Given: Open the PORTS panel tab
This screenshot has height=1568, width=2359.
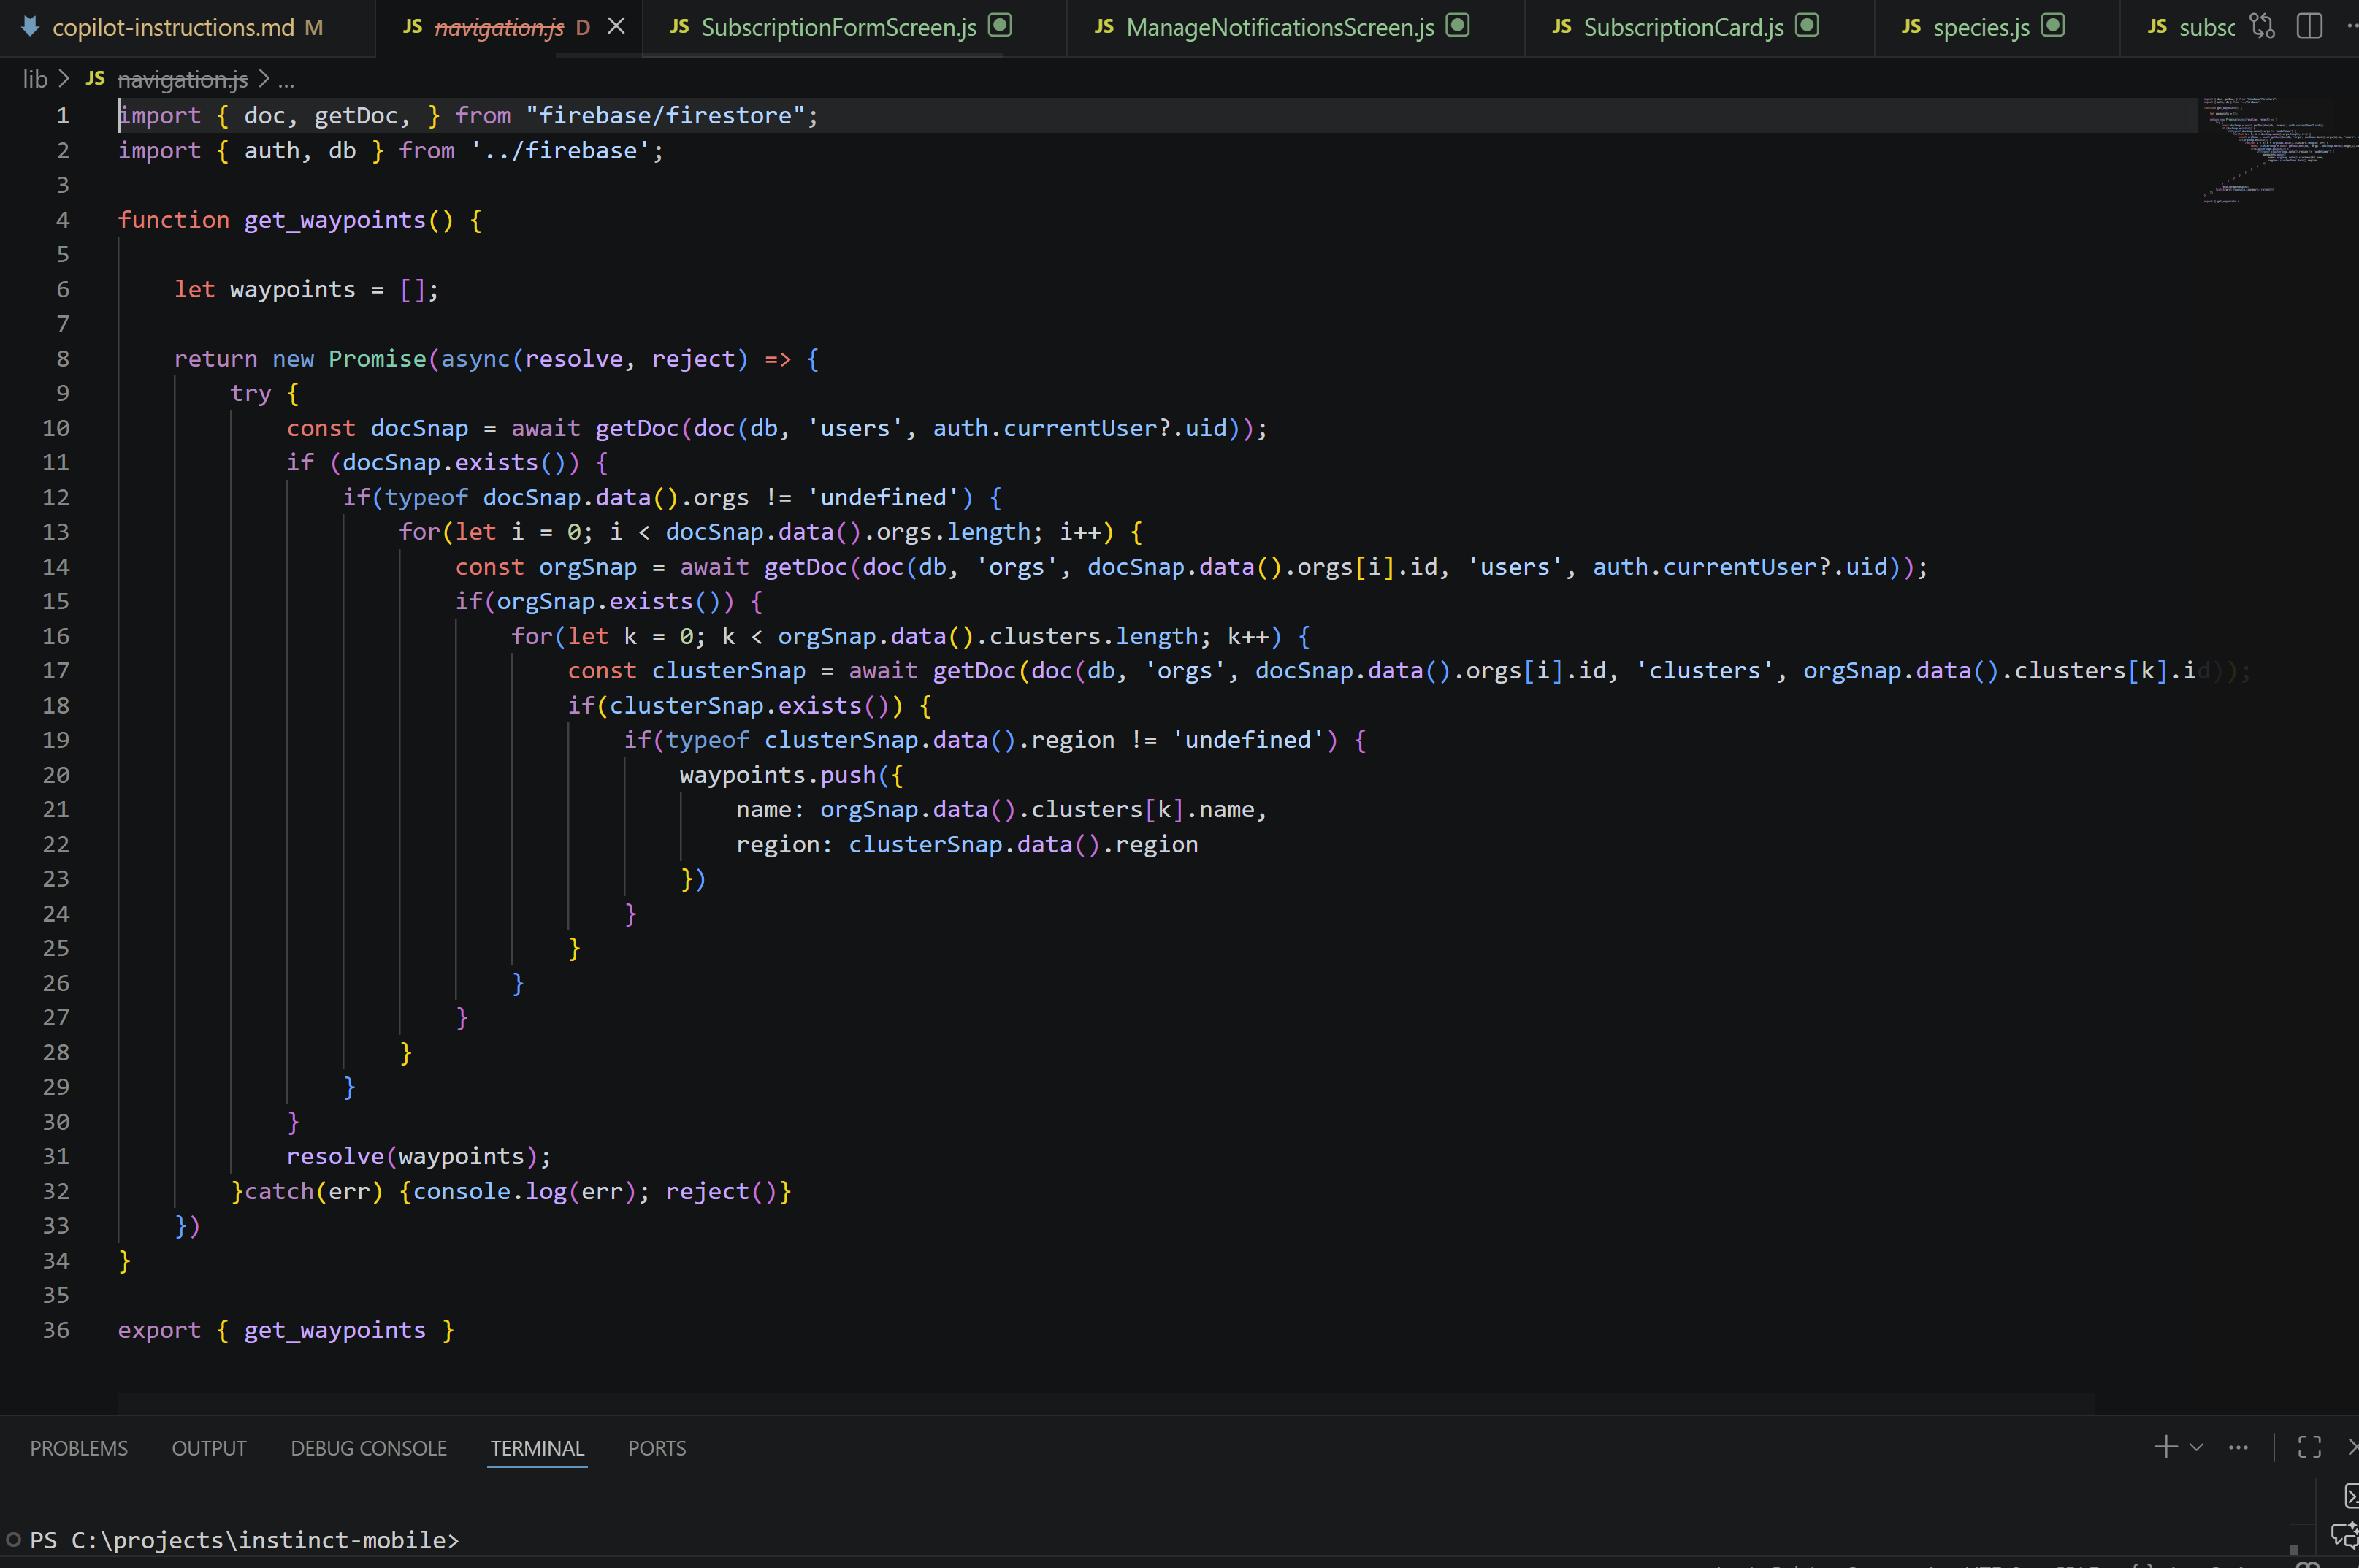Looking at the screenshot, I should click(657, 1448).
